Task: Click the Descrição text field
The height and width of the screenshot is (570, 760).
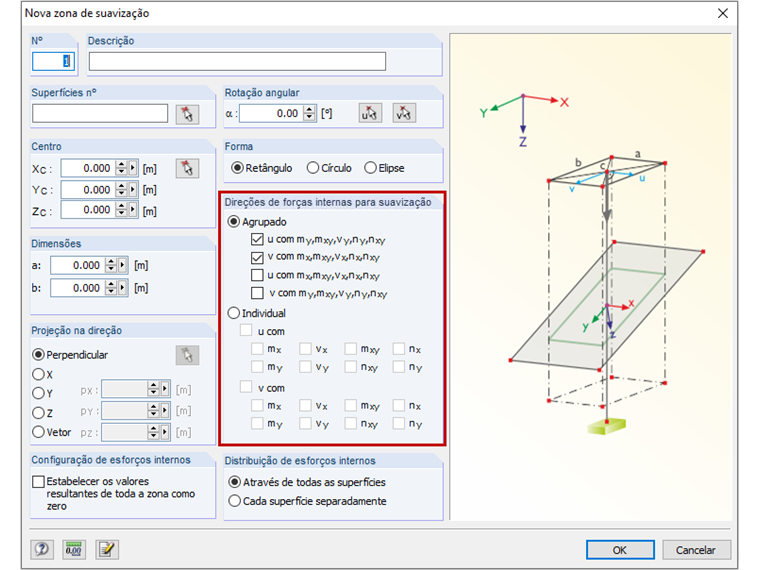Action: point(237,62)
